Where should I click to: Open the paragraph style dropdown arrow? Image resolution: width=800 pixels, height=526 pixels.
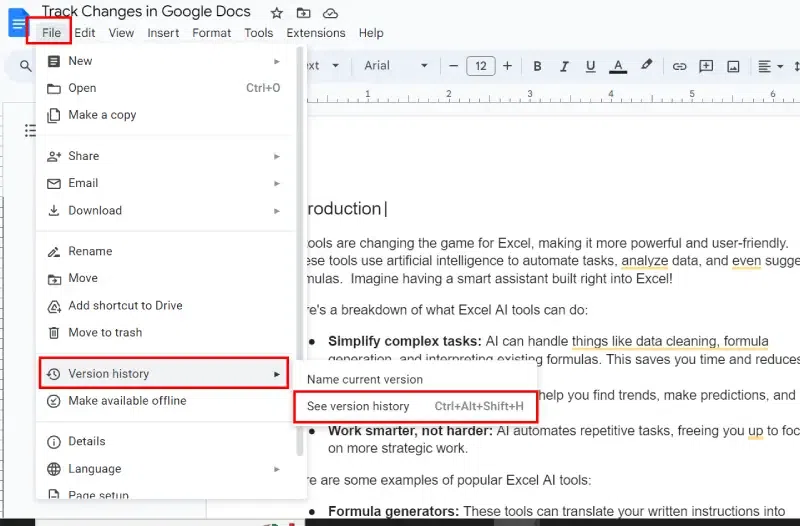335,66
